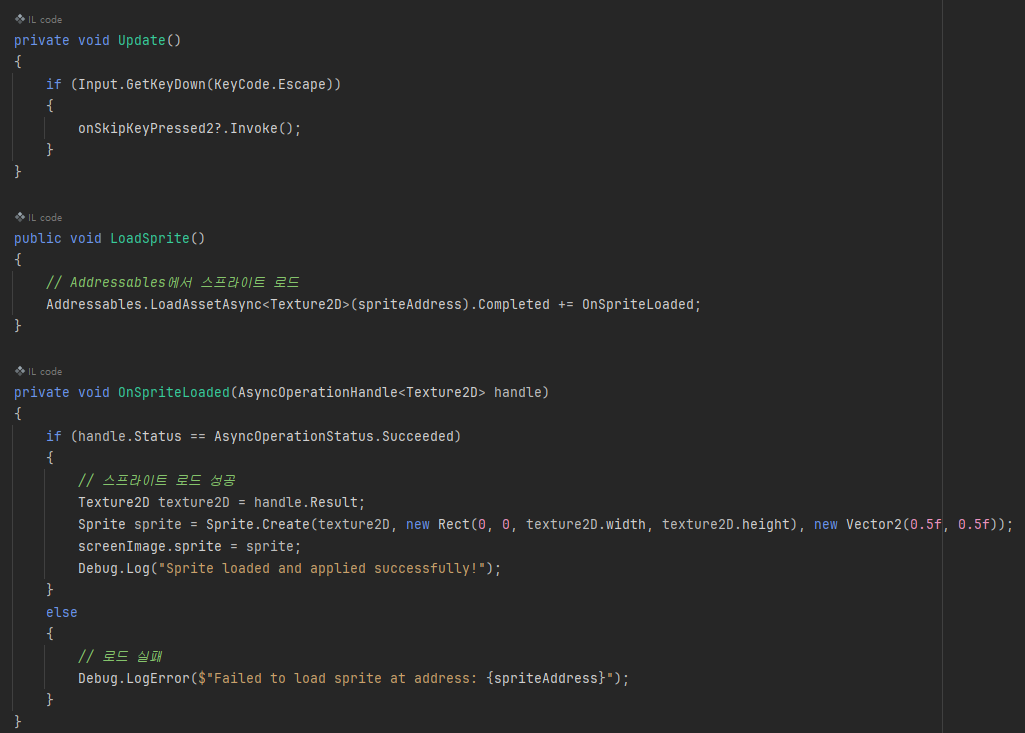Click OnSpriteLoaded in the private void declaration
1025x733 pixels.
[x=173, y=392]
